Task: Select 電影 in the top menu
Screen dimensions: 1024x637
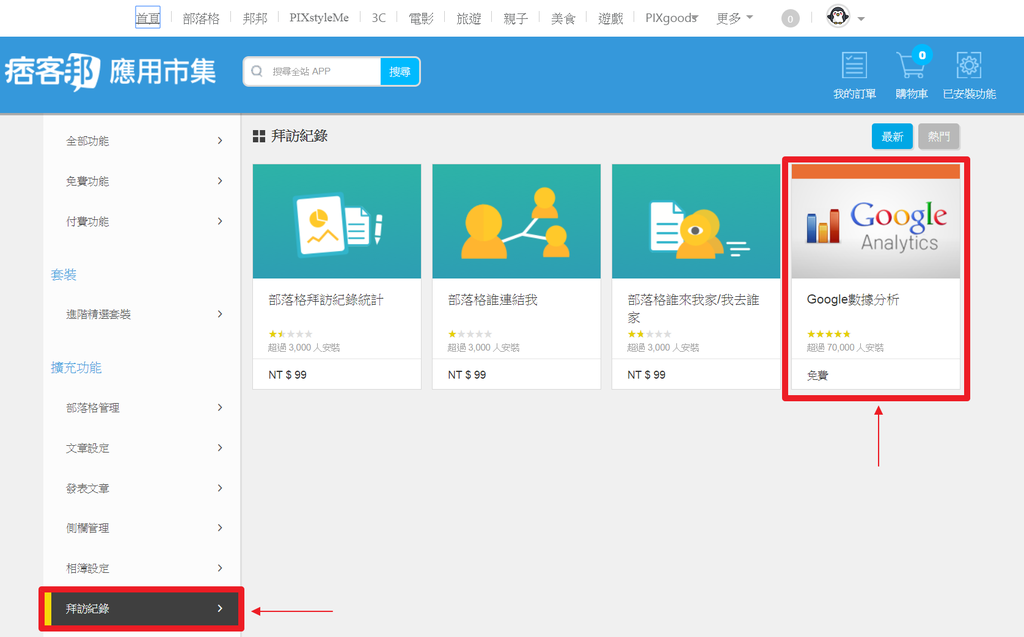Action: point(421,17)
